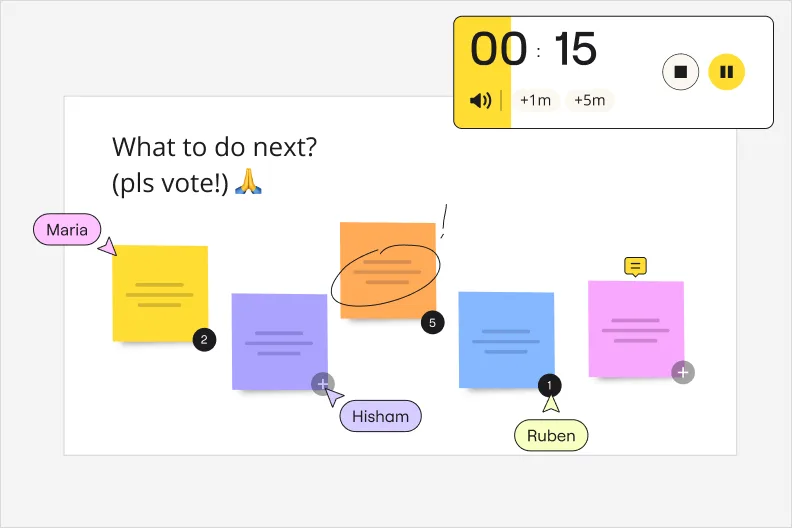Select the orange sticky note
The image size is (792, 528).
[x=388, y=270]
